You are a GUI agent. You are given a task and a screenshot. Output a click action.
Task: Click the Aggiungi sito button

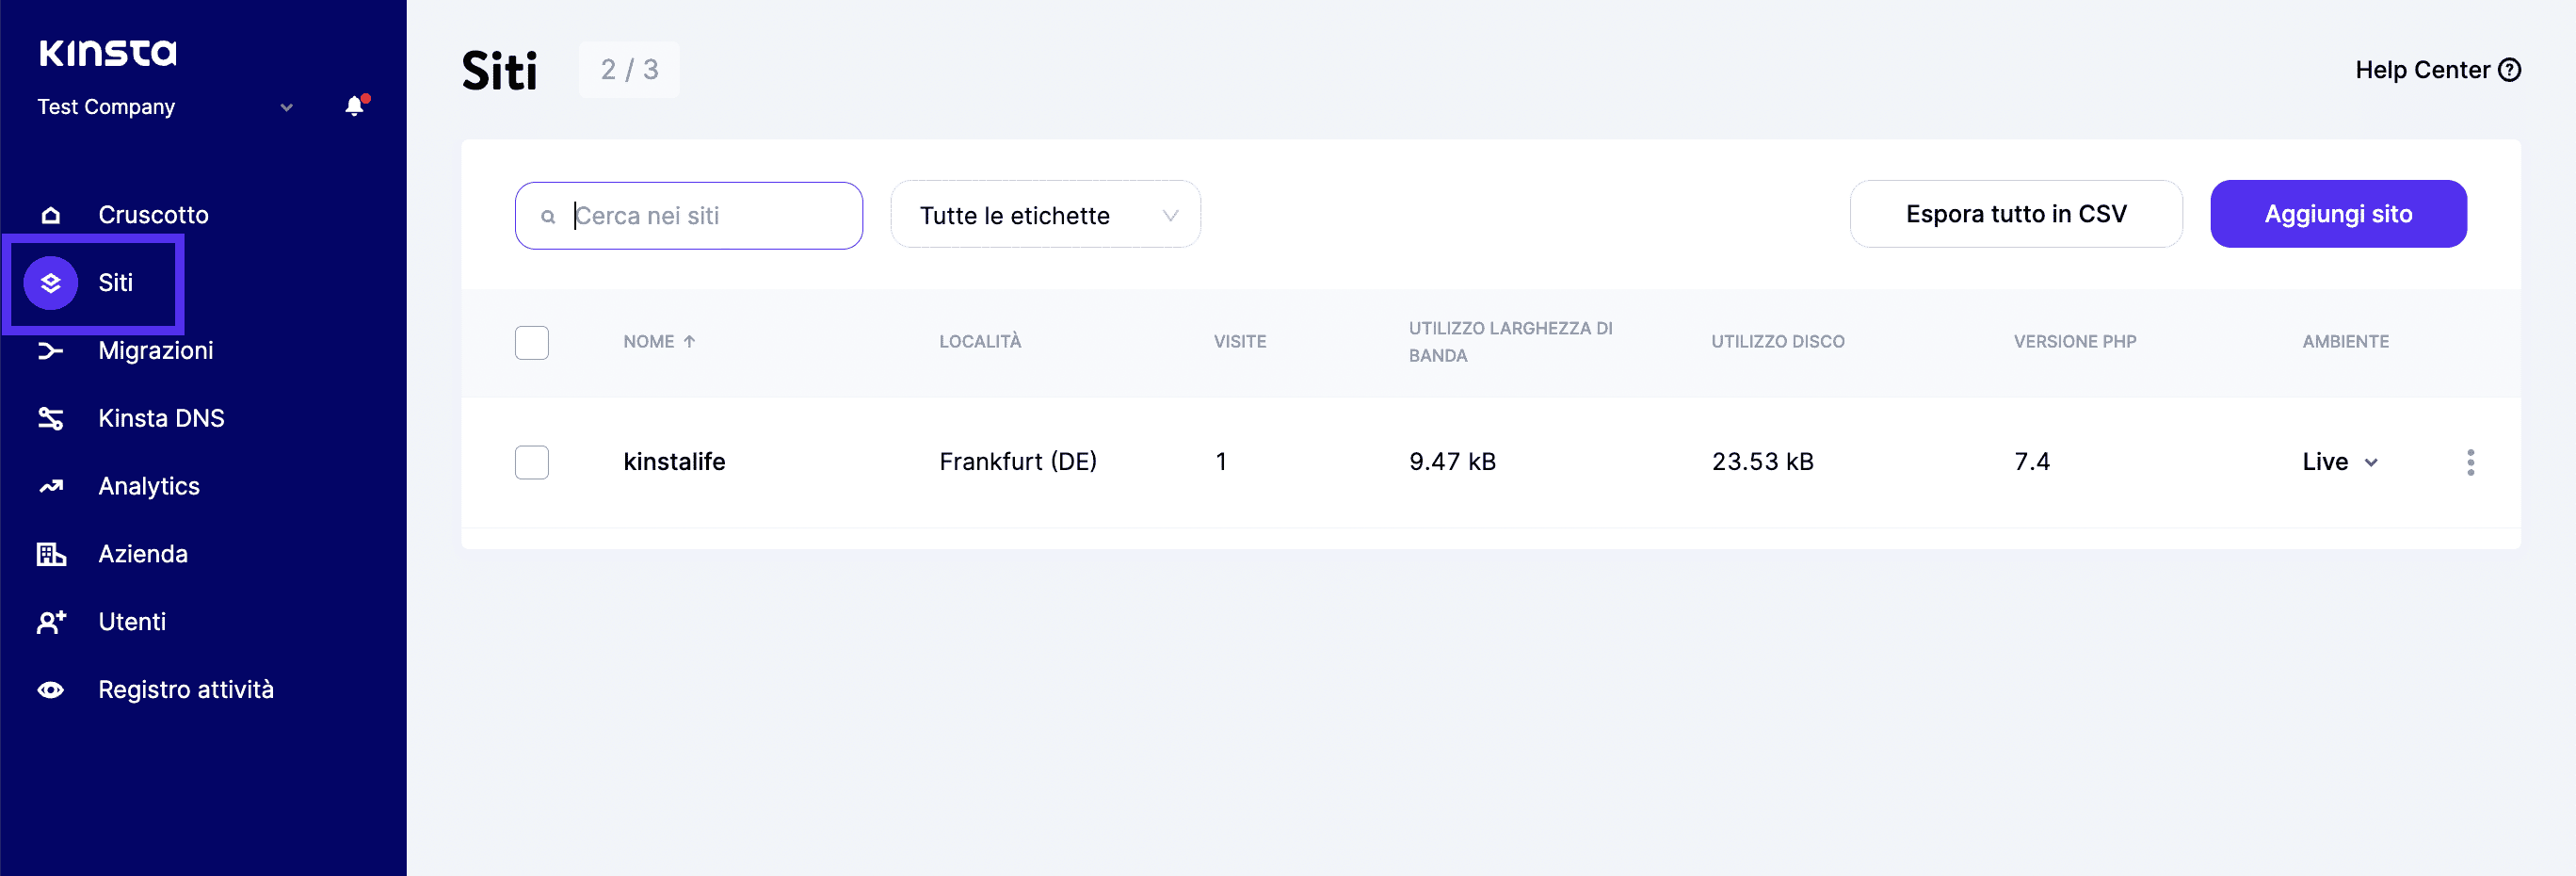2339,213
